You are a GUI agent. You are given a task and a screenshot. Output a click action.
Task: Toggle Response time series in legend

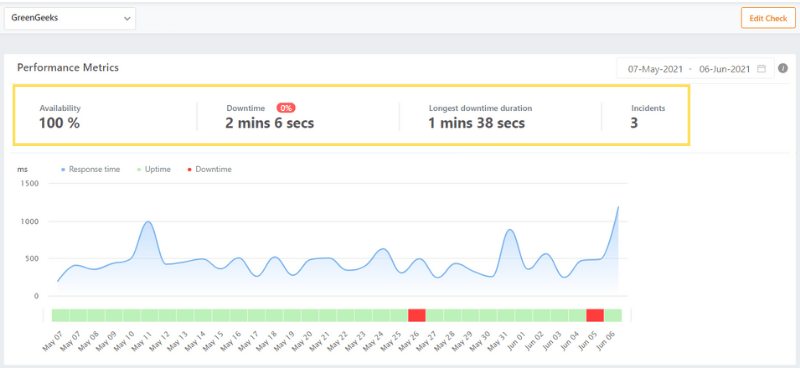click(91, 169)
